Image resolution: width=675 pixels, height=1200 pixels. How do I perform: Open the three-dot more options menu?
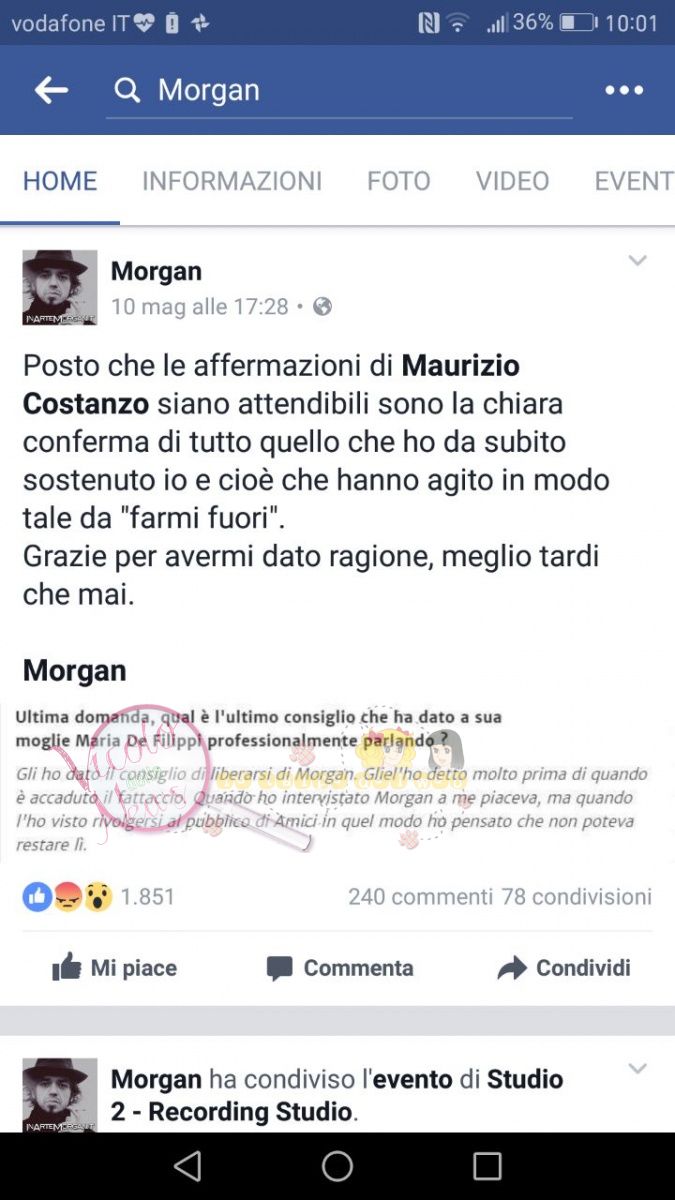(624, 90)
